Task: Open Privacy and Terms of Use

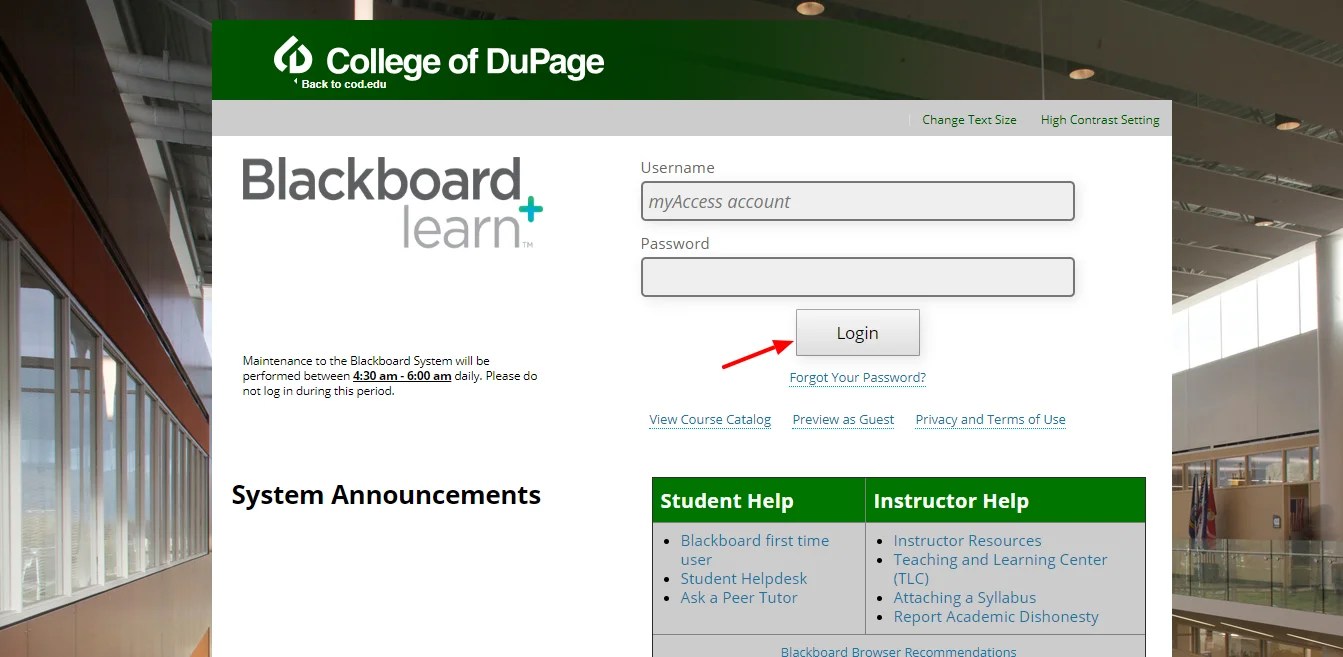Action: pos(991,420)
